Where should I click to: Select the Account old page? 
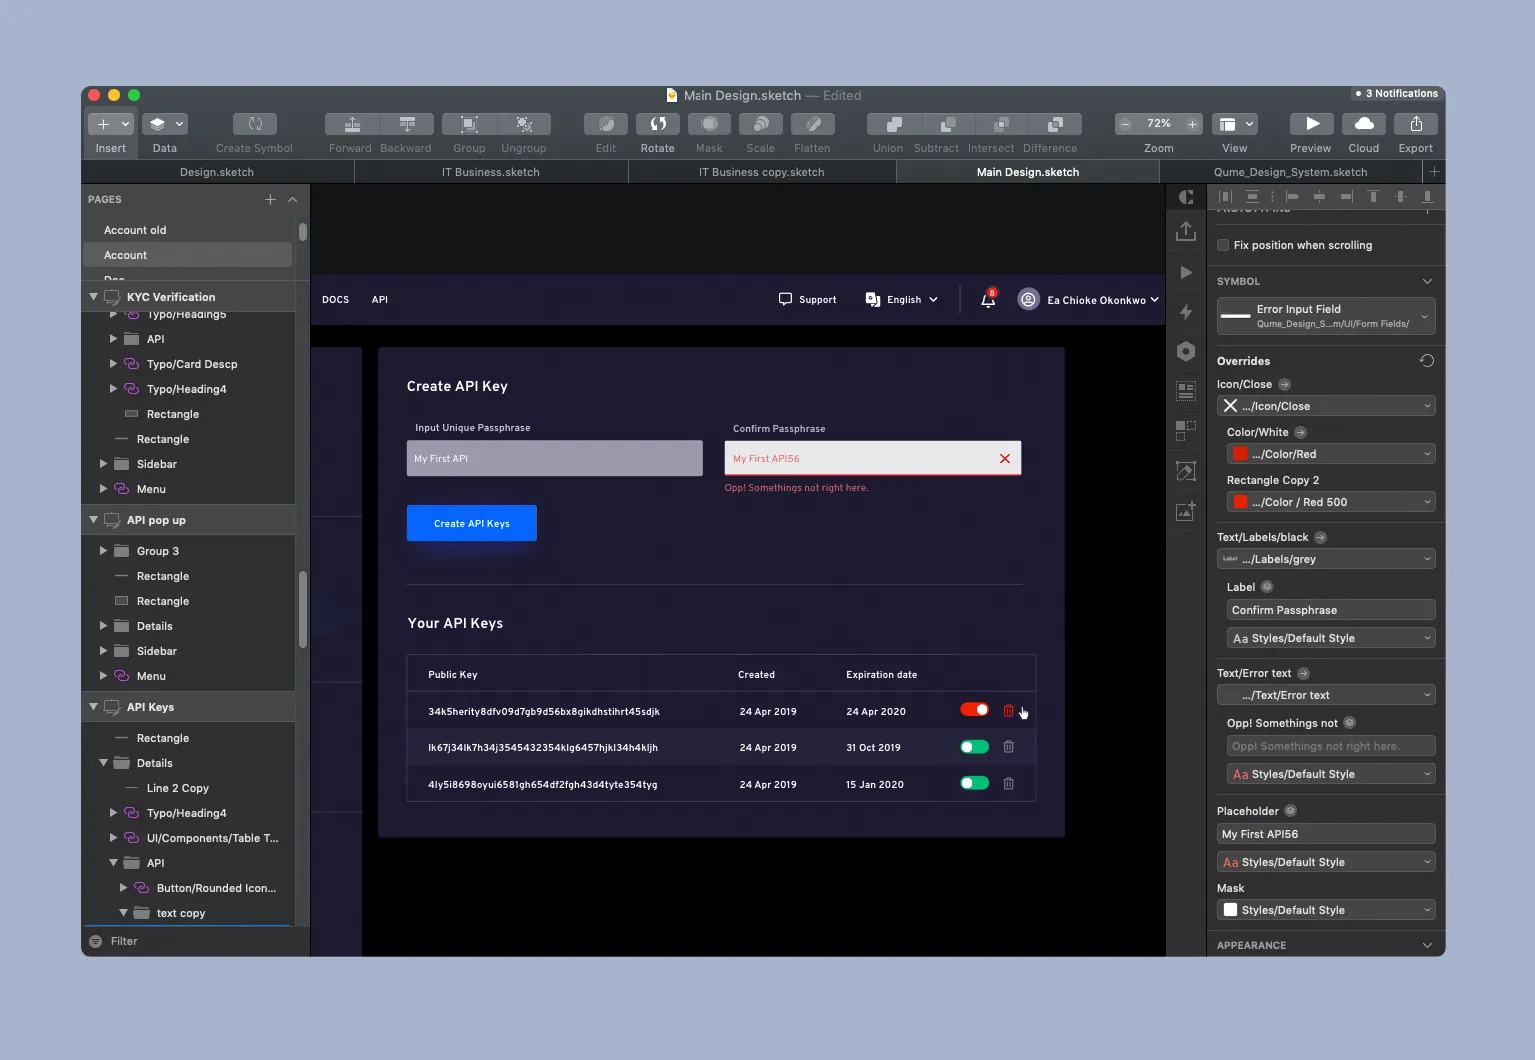click(135, 230)
